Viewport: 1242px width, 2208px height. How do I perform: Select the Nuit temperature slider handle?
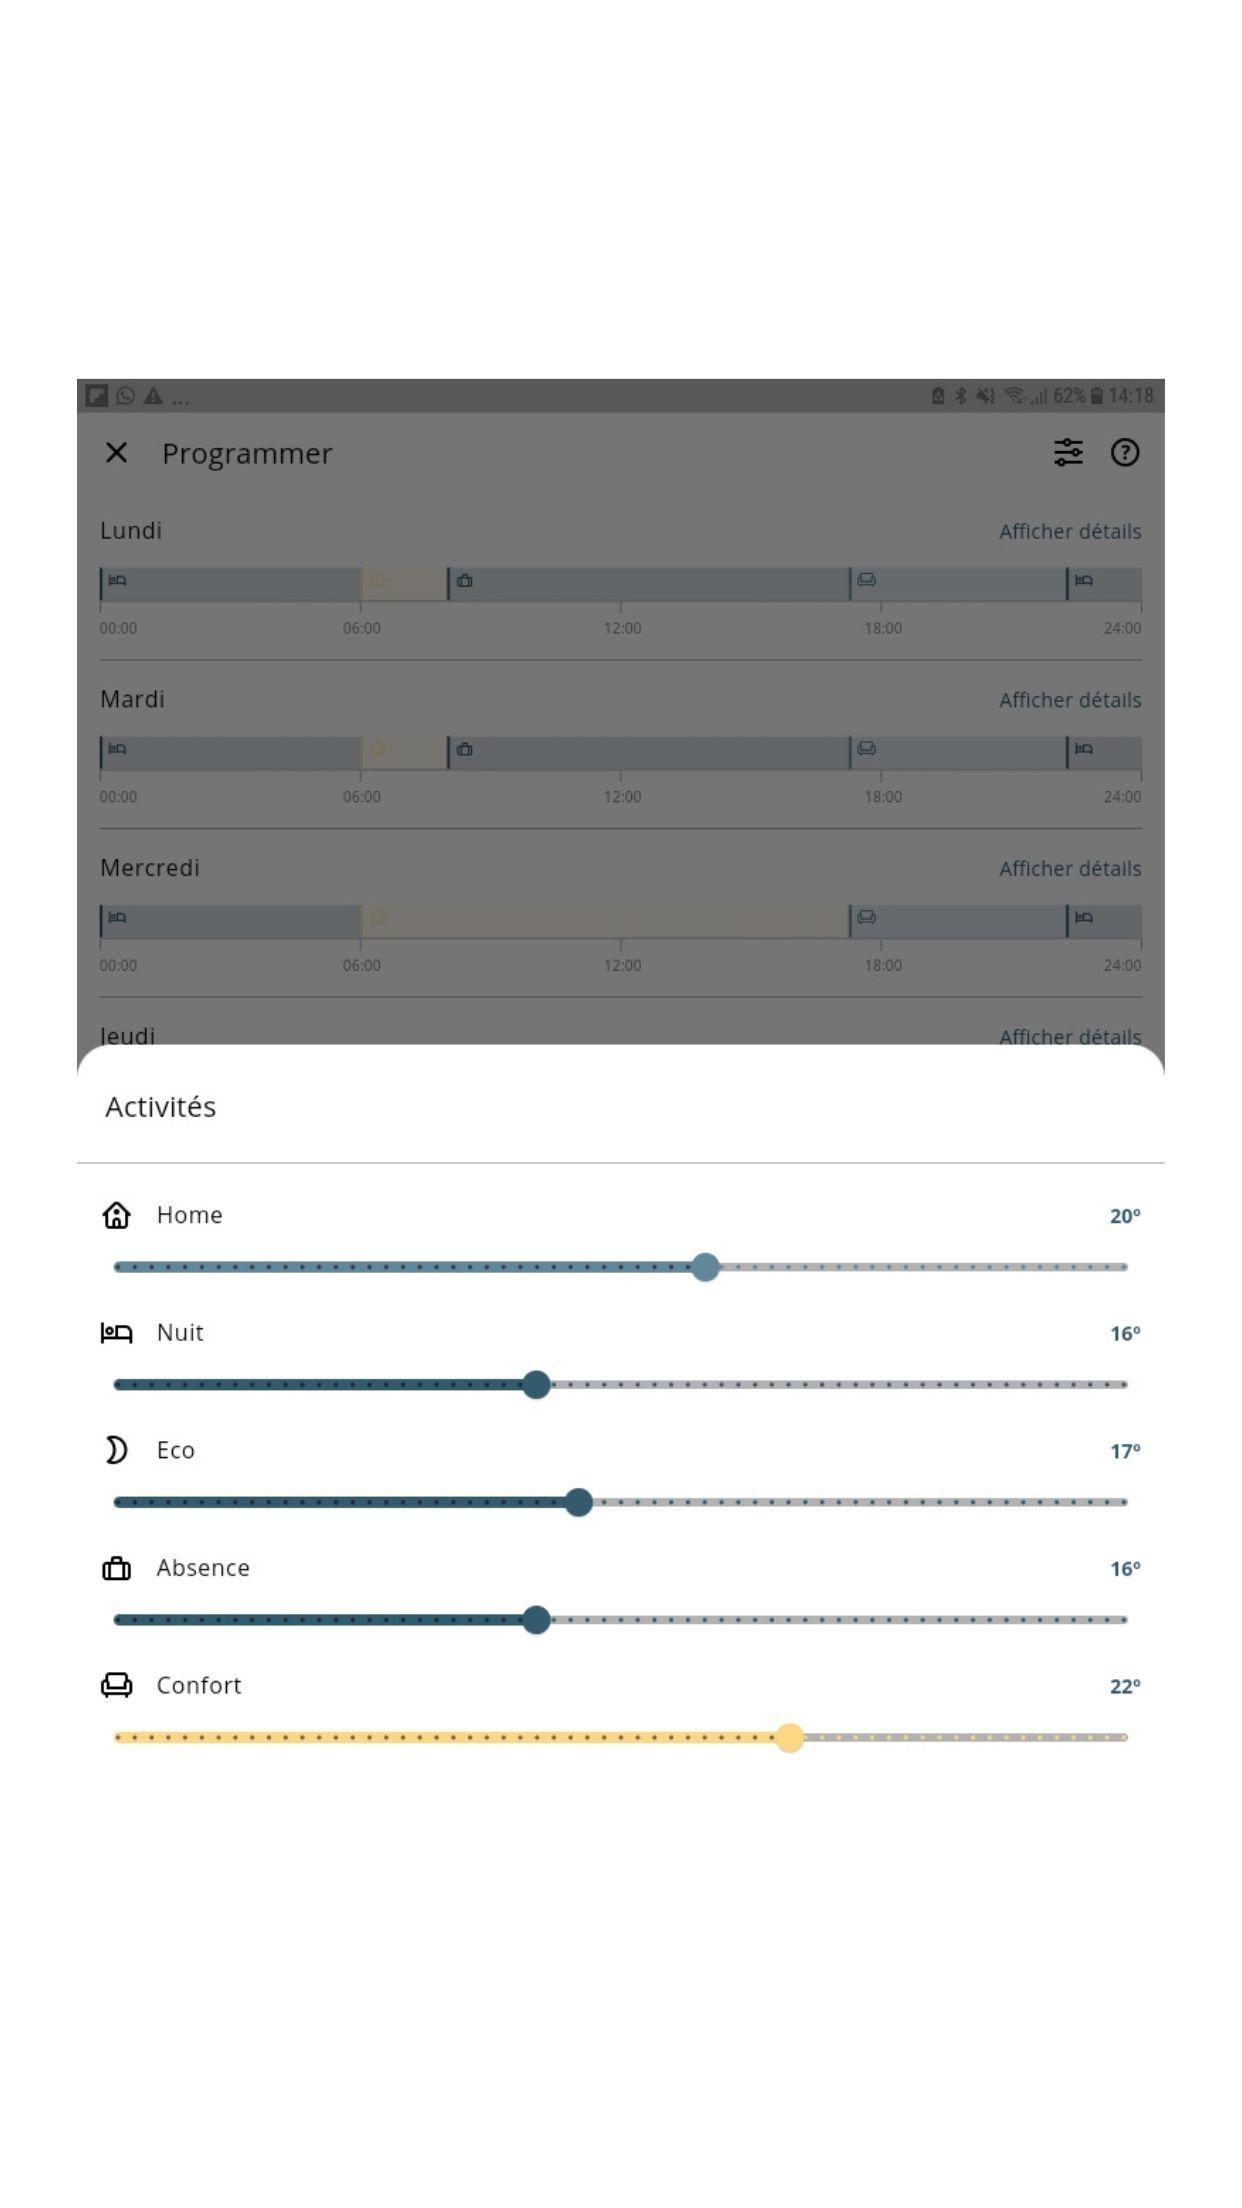[x=536, y=1385]
